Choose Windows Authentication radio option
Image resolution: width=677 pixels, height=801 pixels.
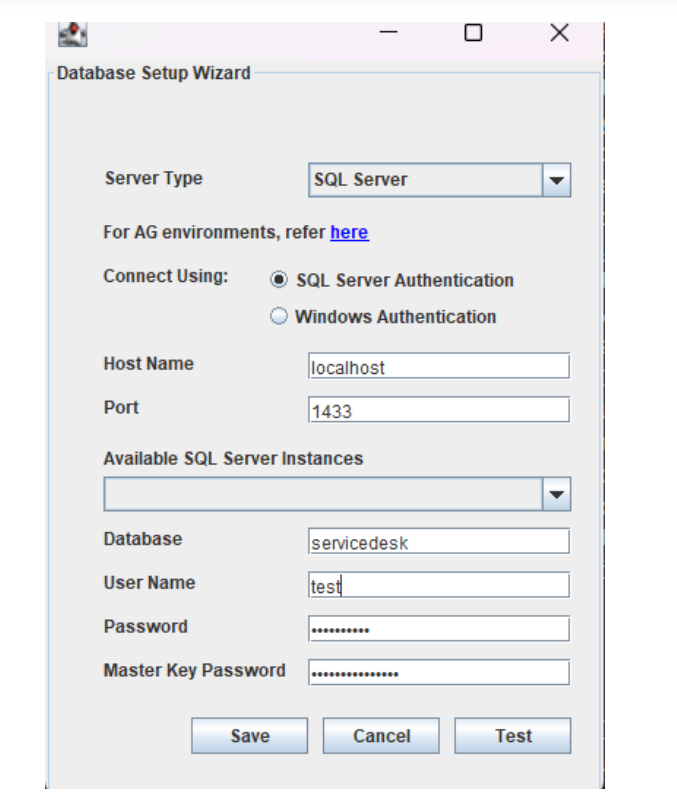pos(280,317)
